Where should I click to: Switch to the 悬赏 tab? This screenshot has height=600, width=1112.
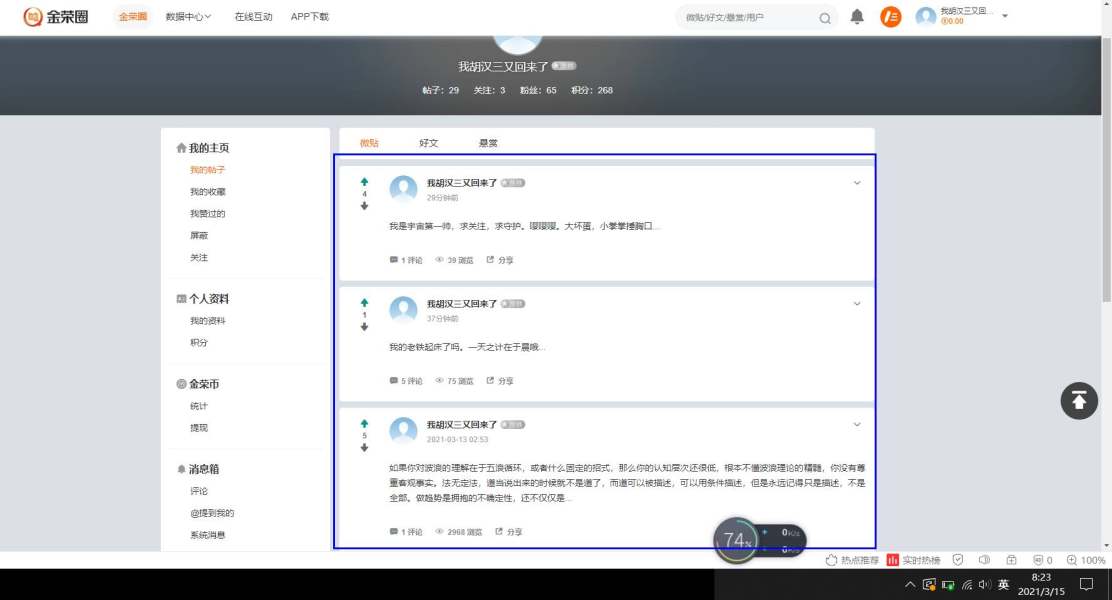[488, 143]
